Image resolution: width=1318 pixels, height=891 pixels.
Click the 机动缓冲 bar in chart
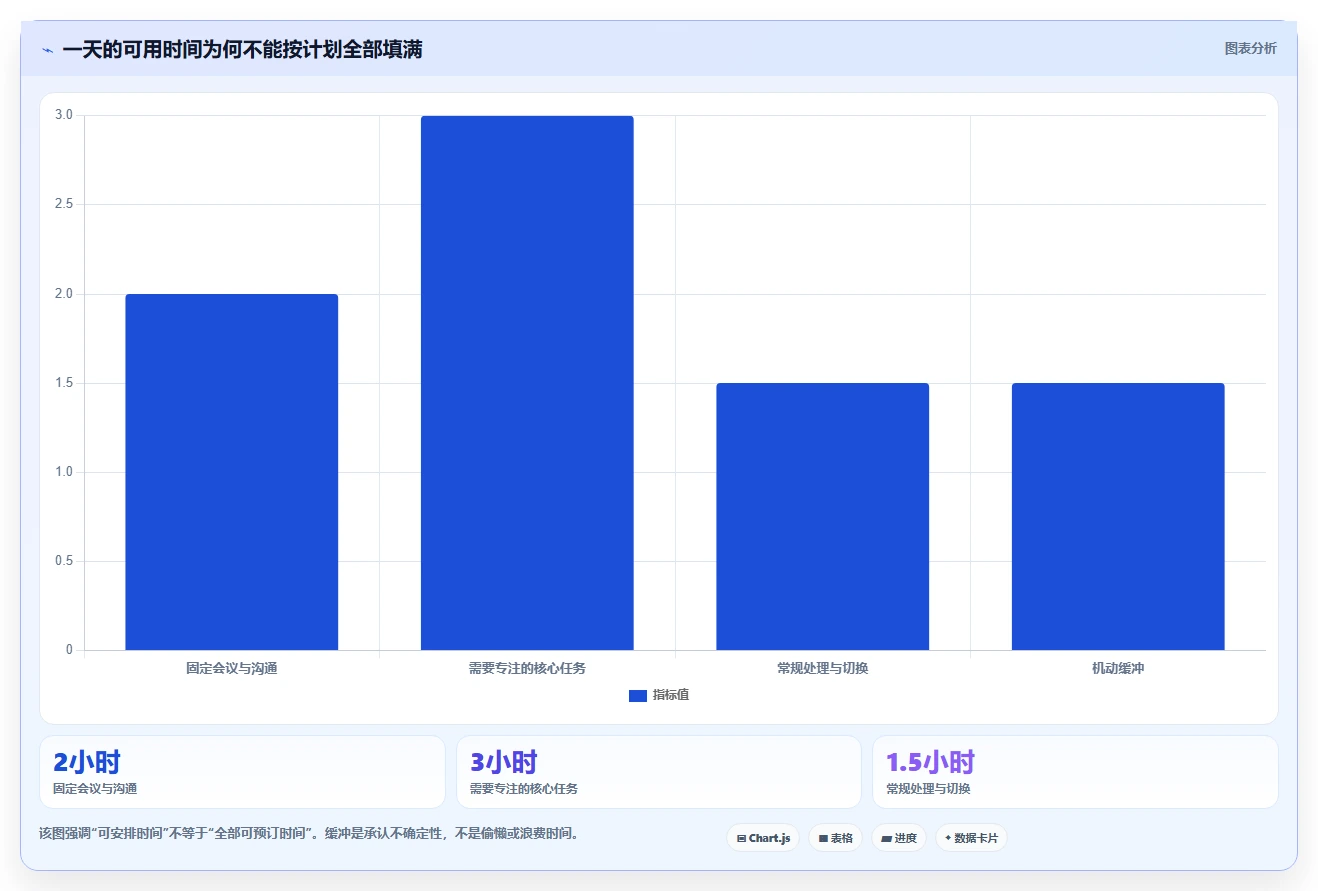[1118, 517]
